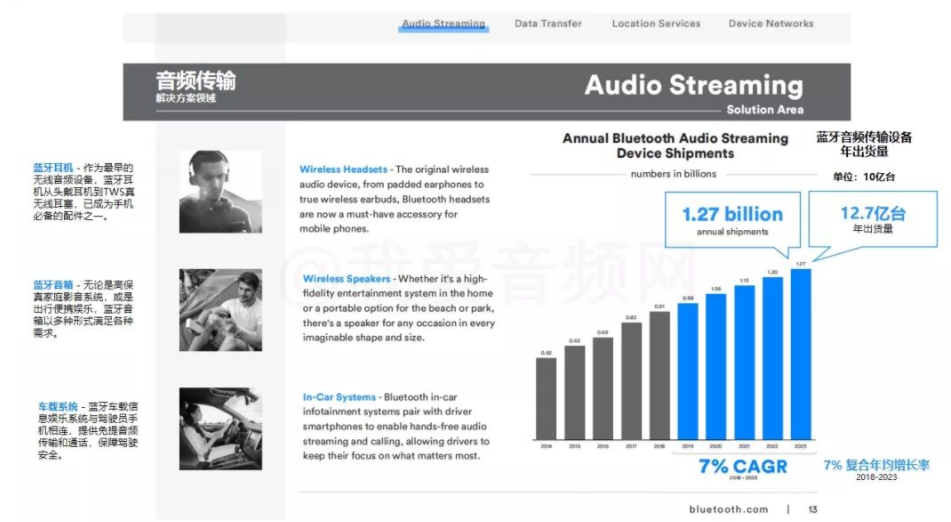Switch to the Data Transfer tab
The image size is (951, 522).
548,23
